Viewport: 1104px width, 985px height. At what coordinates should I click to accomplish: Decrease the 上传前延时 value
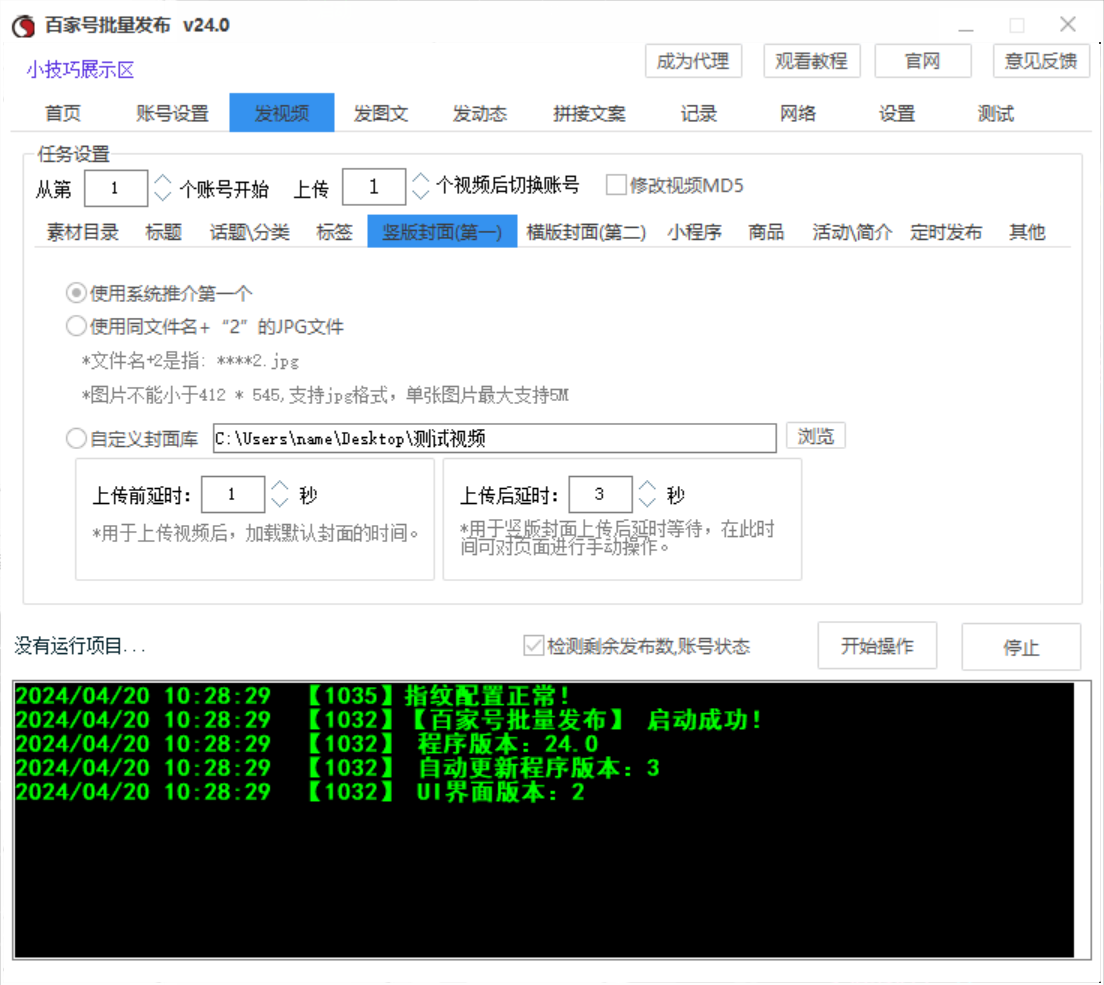tap(280, 503)
